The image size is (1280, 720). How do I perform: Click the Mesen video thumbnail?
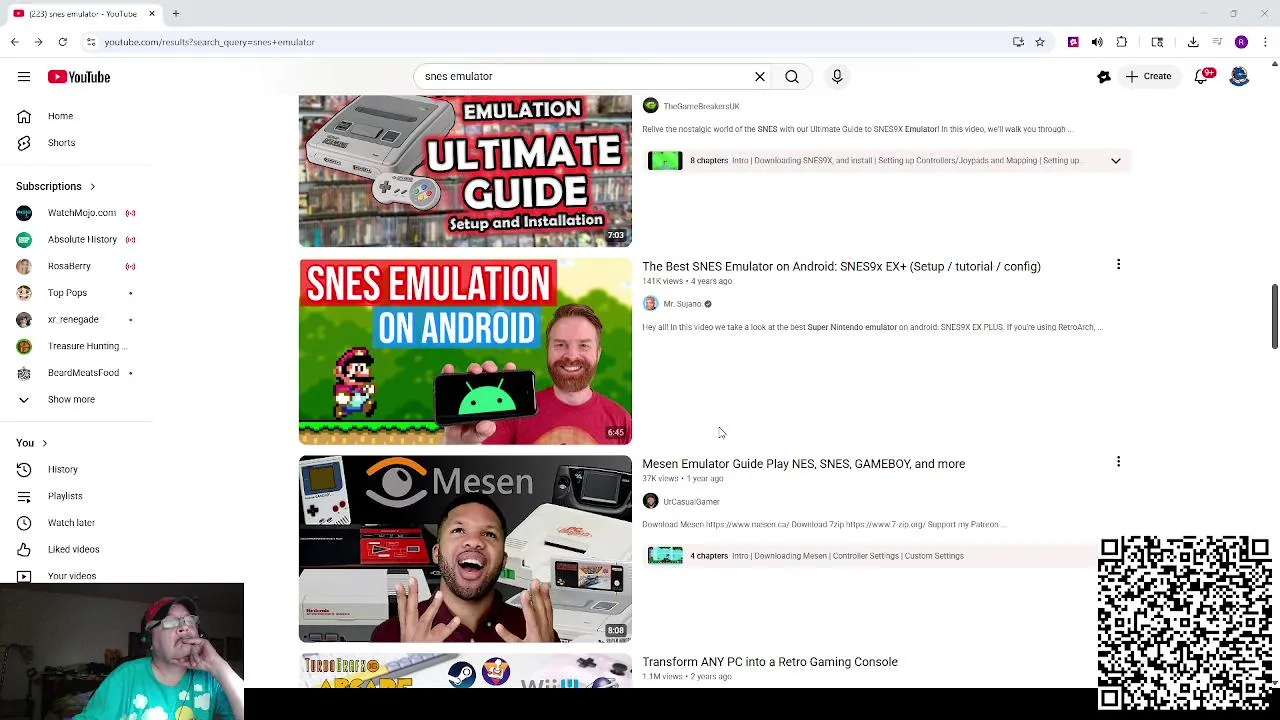tap(465, 549)
